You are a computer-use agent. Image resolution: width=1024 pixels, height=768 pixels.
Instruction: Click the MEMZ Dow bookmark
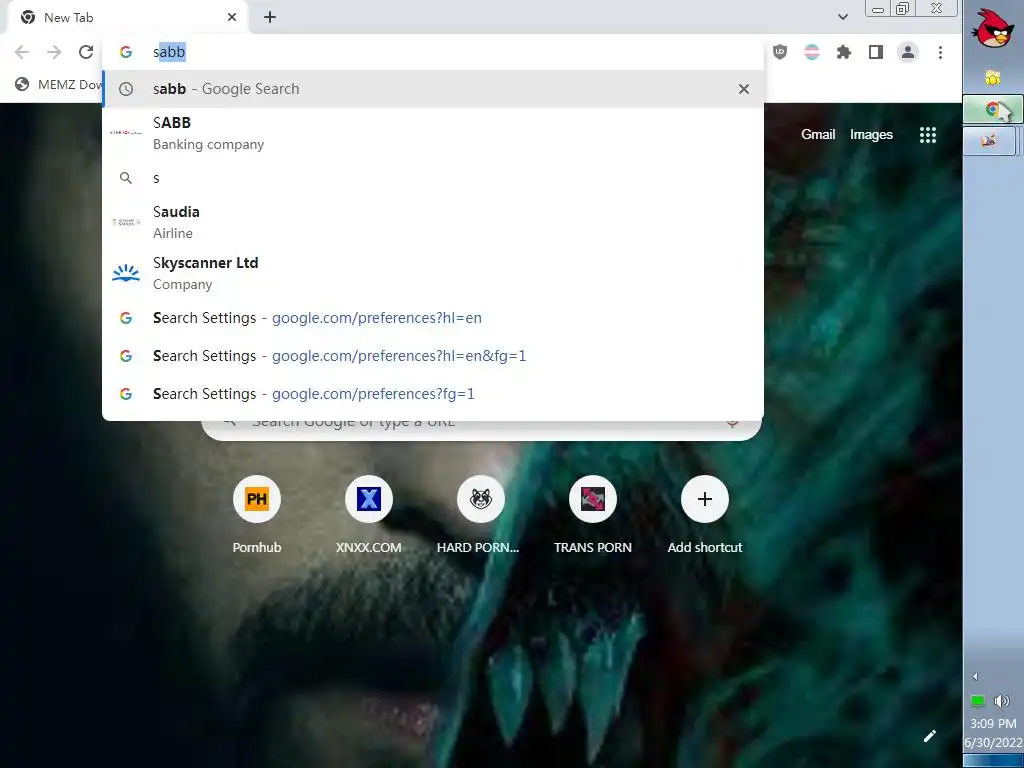[59, 84]
